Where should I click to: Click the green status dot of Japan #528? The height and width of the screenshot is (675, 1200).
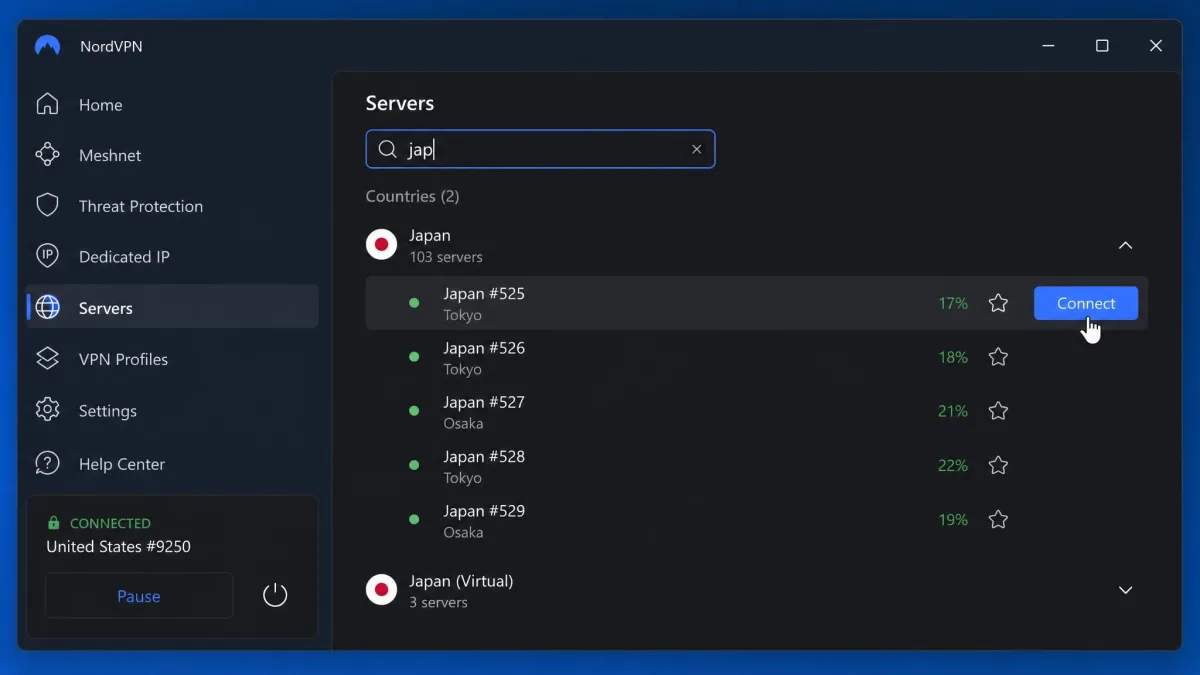[414, 465]
